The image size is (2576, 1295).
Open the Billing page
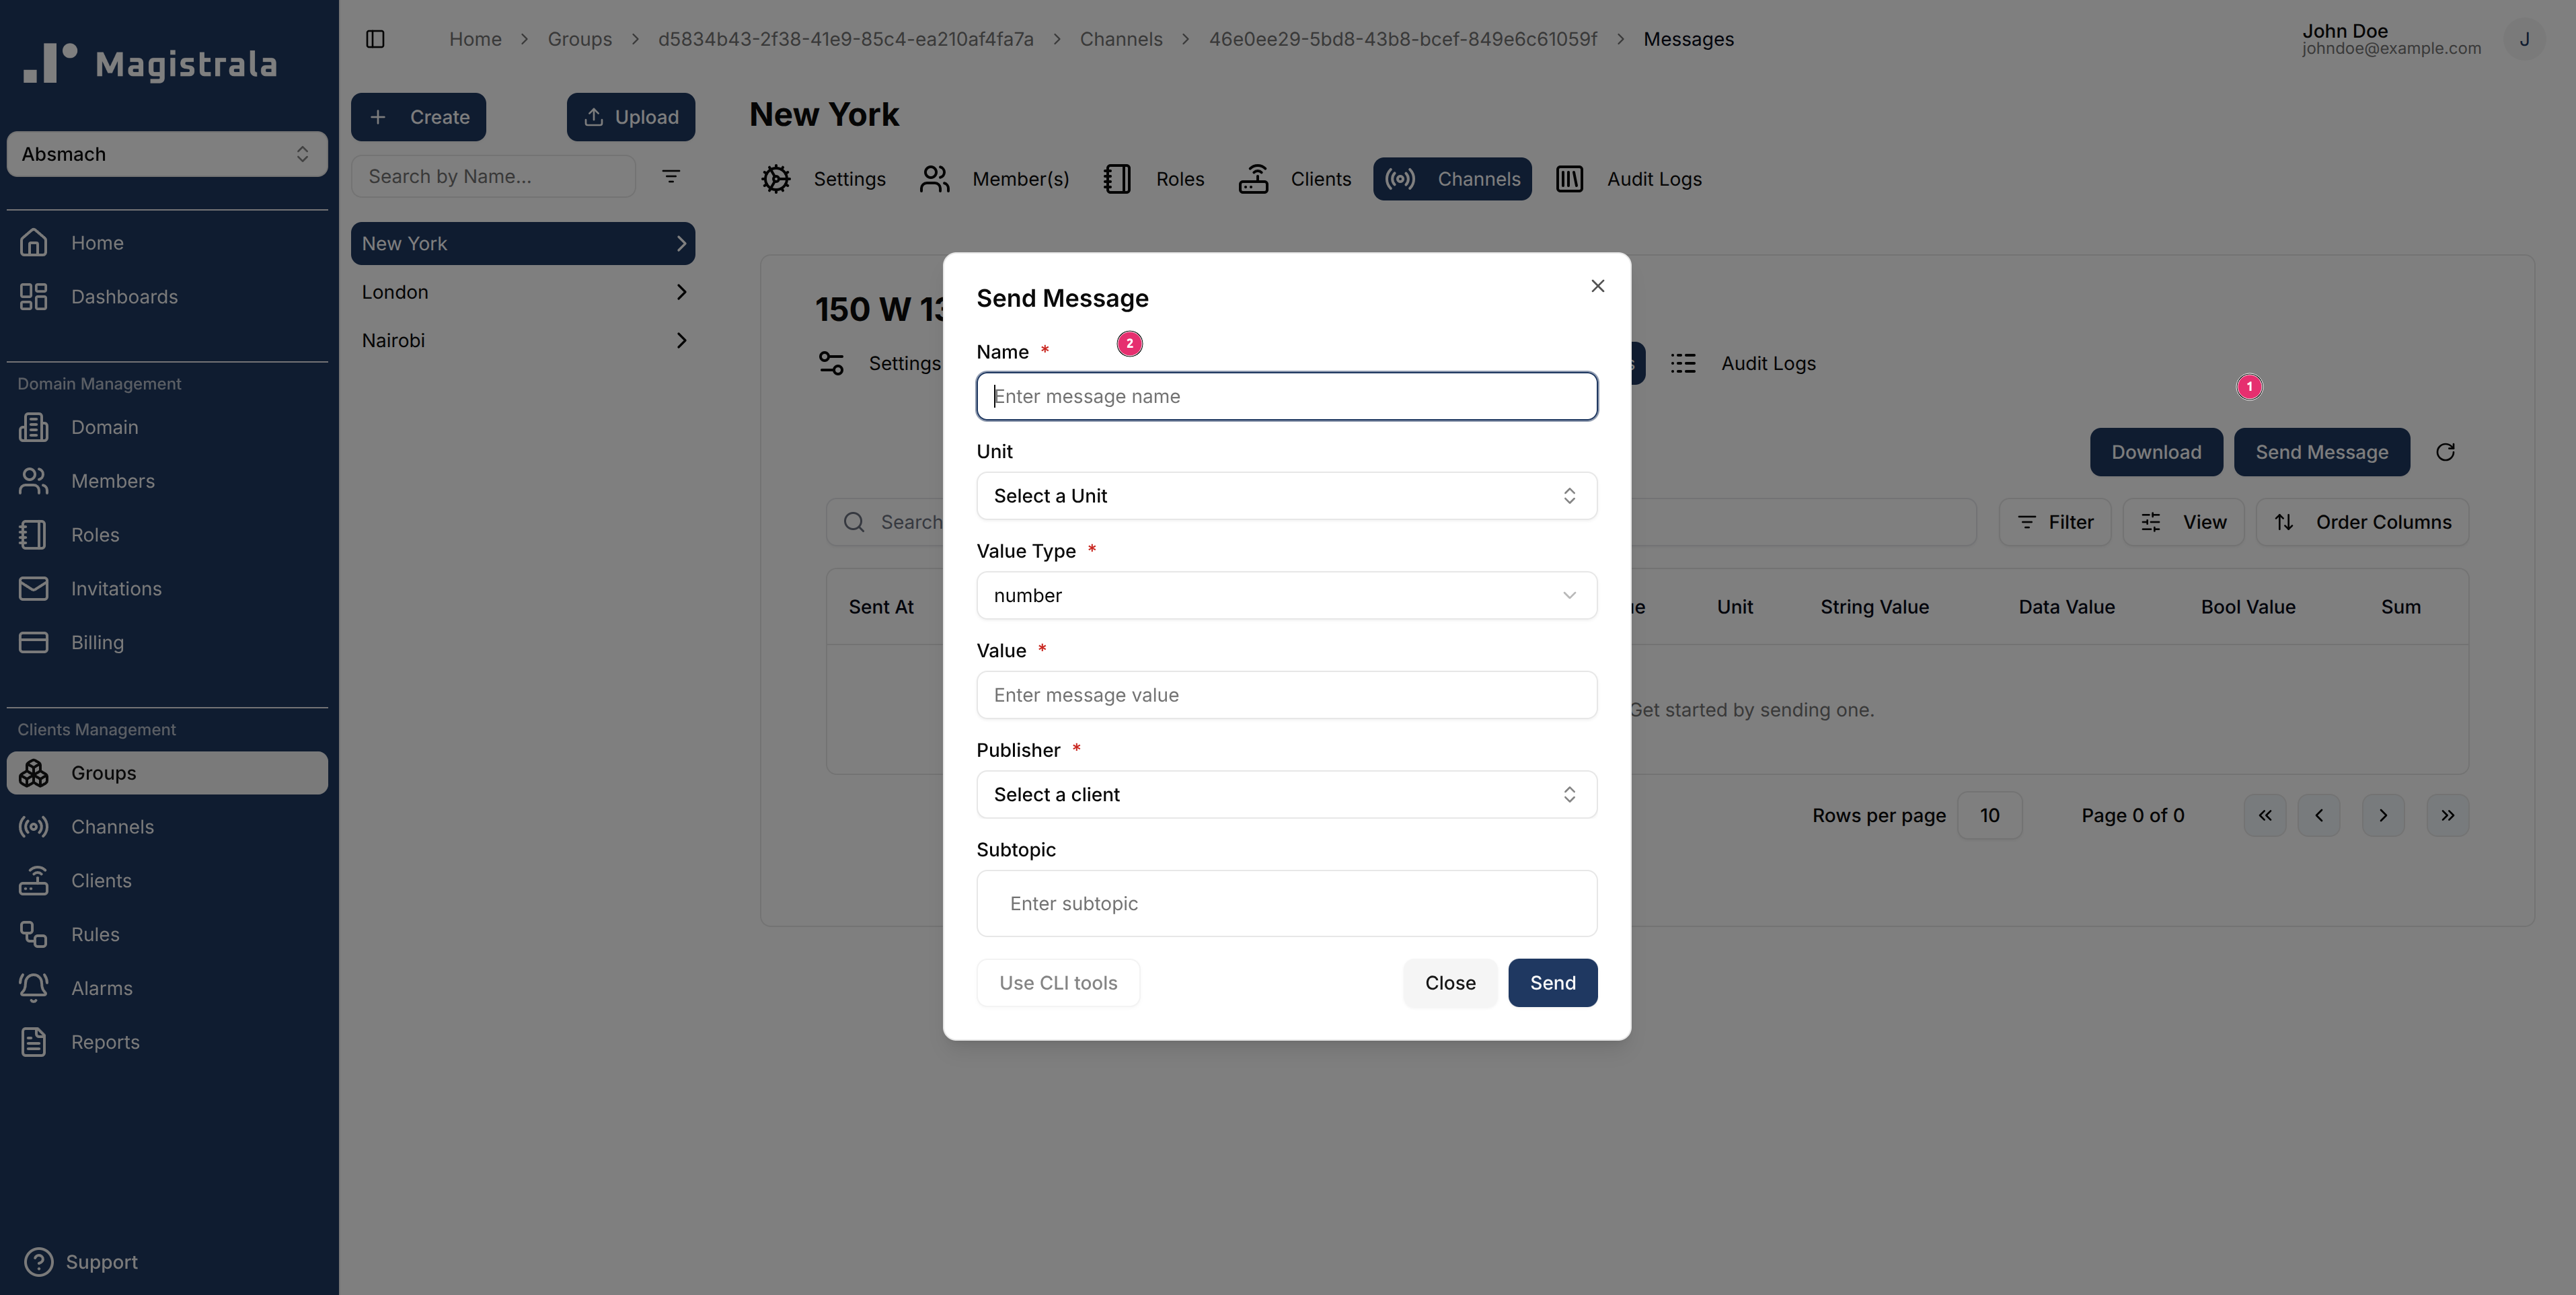[x=97, y=642]
